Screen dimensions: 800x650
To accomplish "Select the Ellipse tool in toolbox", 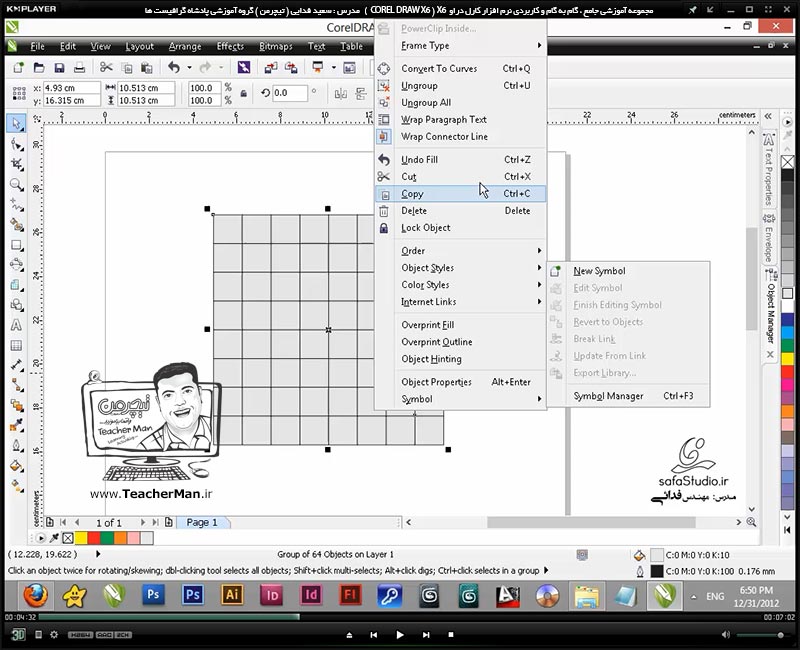I will pyautogui.click(x=17, y=265).
